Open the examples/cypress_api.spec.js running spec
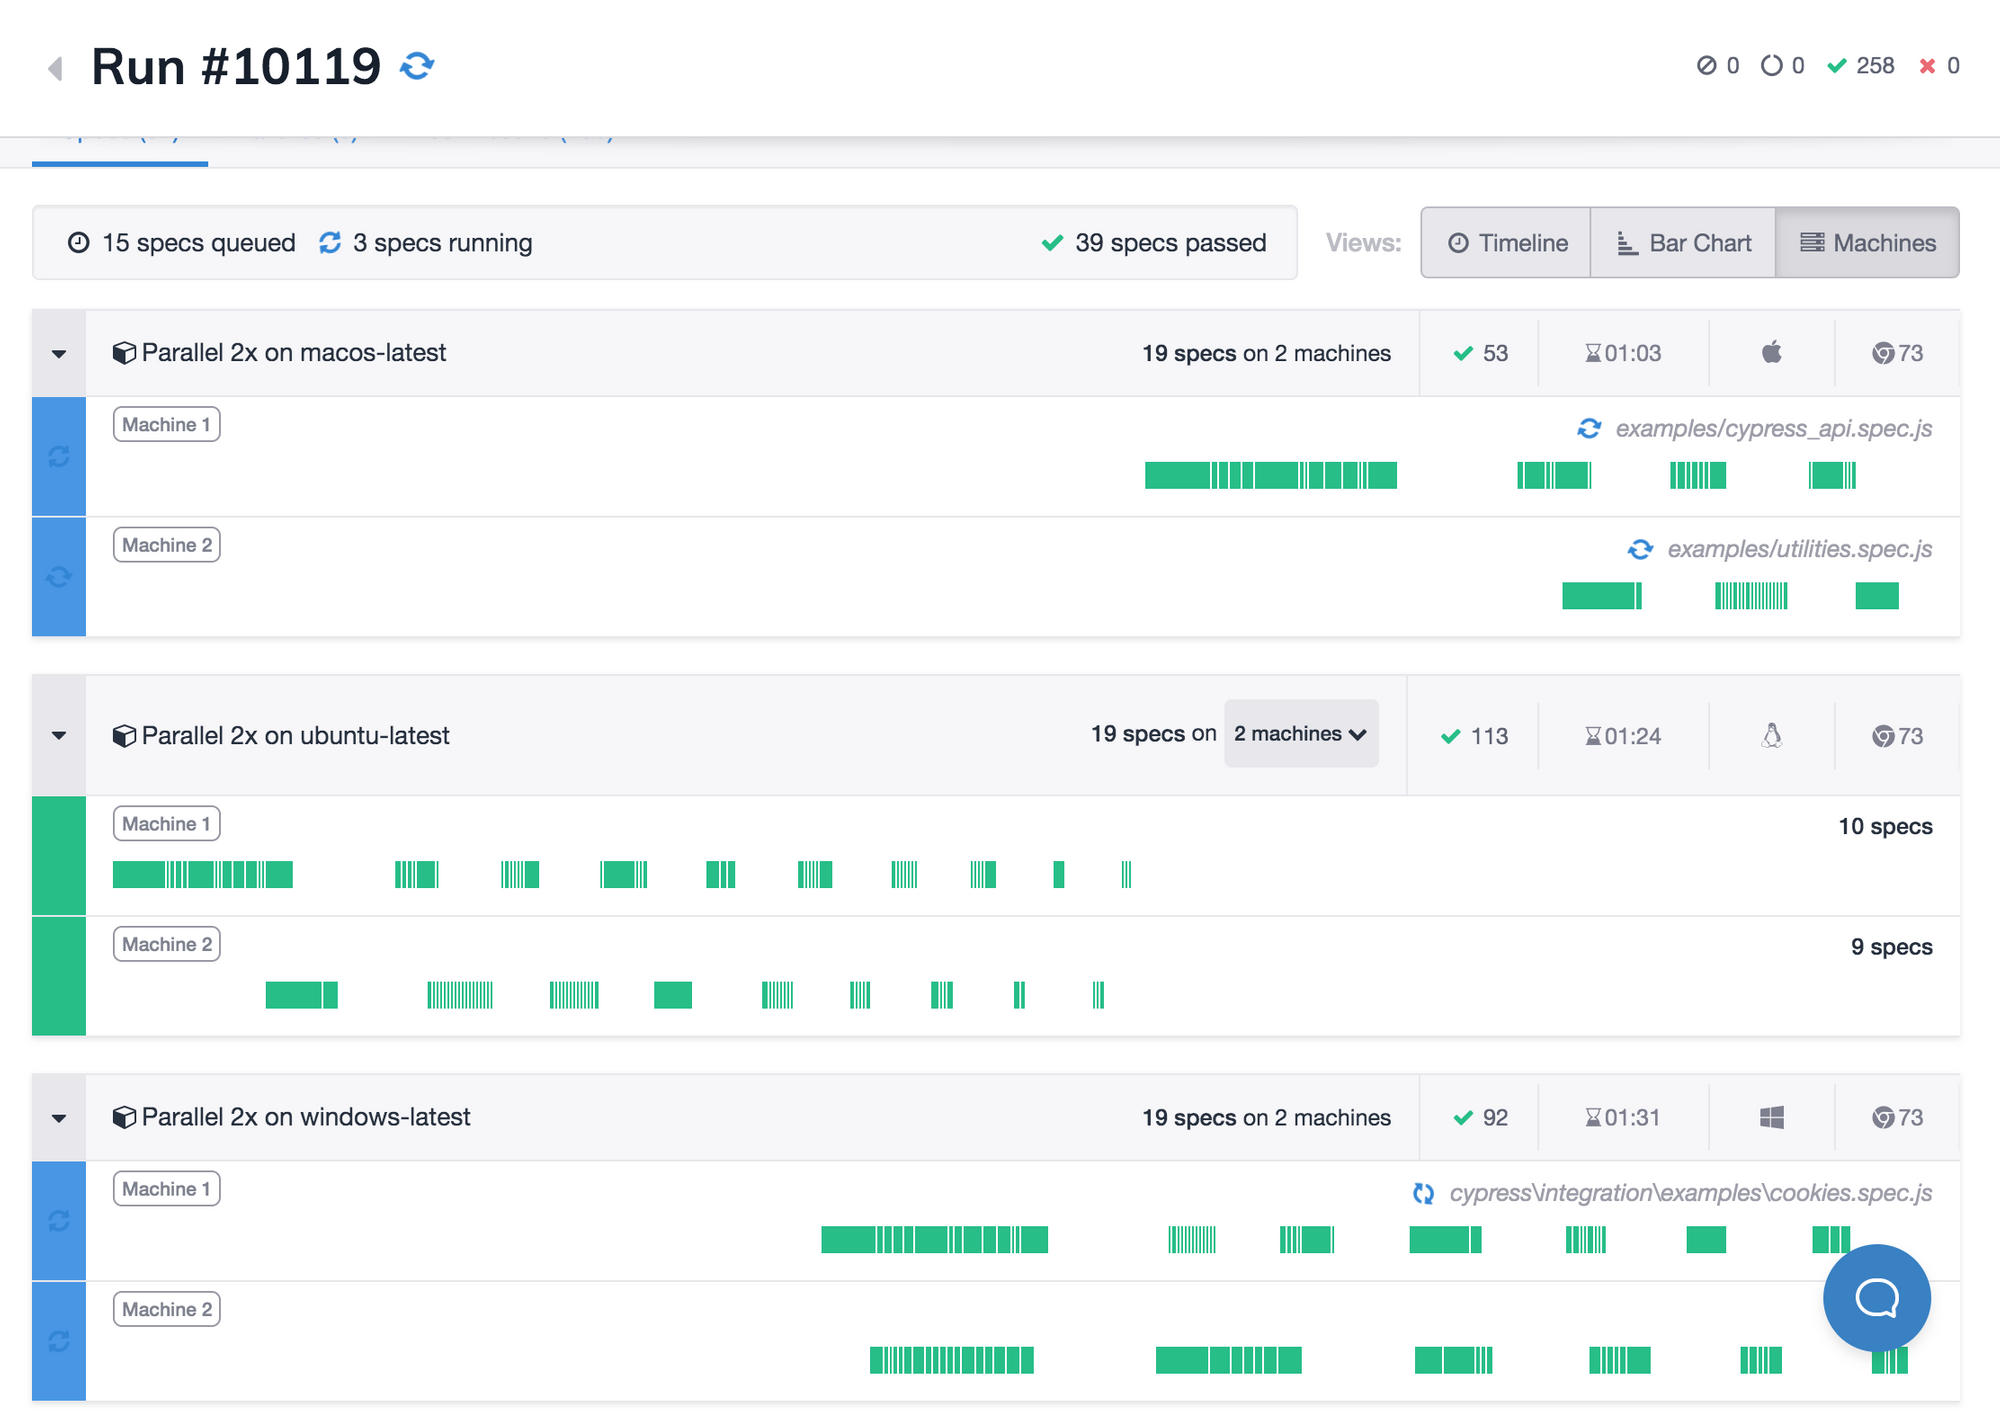Viewport: 2000px width, 1419px height. tap(1772, 429)
